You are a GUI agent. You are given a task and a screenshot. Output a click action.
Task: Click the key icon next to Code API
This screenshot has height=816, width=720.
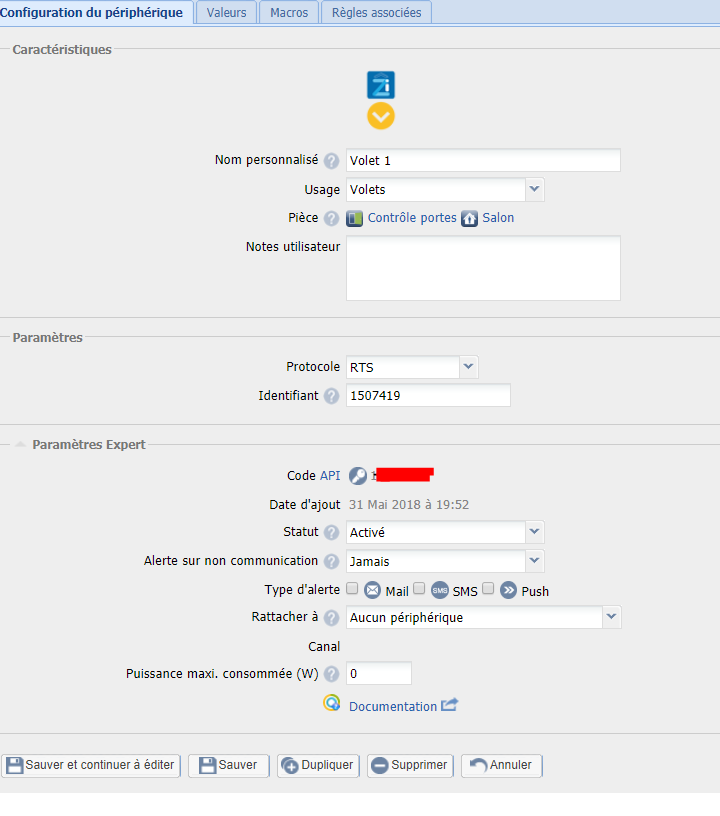coord(357,476)
